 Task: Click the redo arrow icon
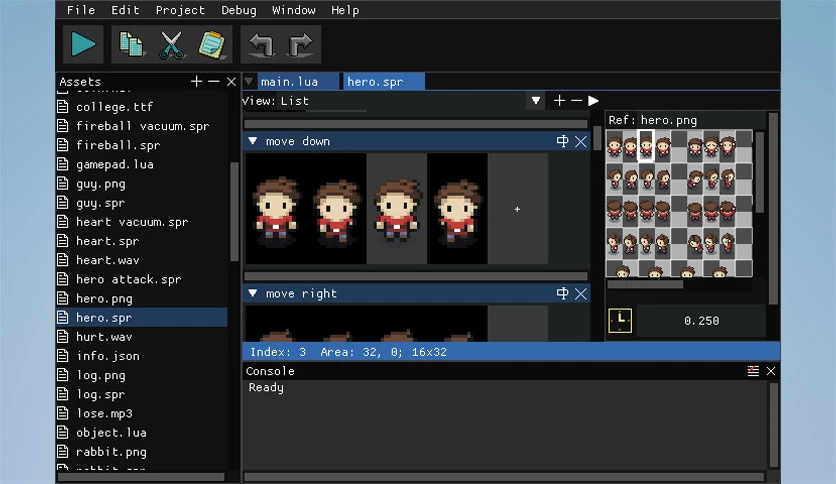click(301, 44)
